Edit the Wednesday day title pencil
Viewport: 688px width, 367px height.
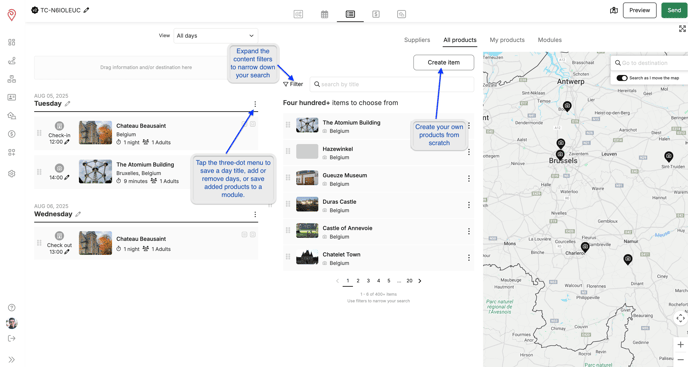point(78,214)
